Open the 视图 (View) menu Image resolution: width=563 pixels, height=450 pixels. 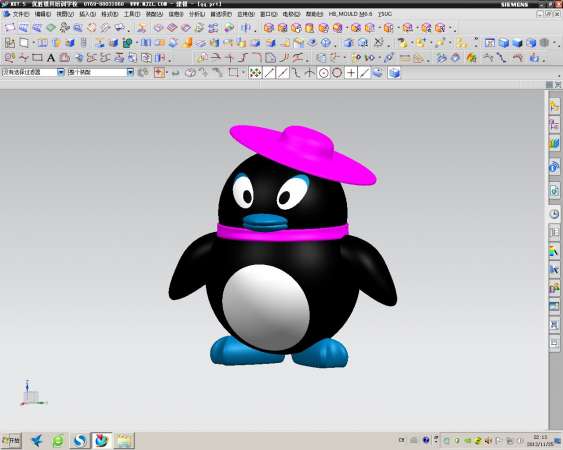click(x=65, y=14)
